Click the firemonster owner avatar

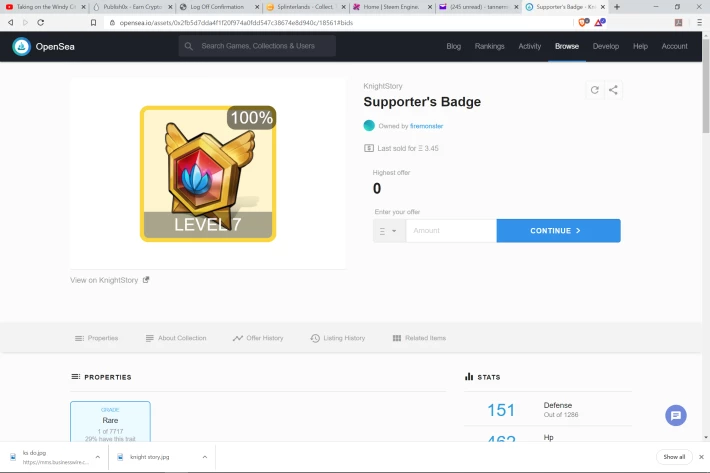pos(369,126)
